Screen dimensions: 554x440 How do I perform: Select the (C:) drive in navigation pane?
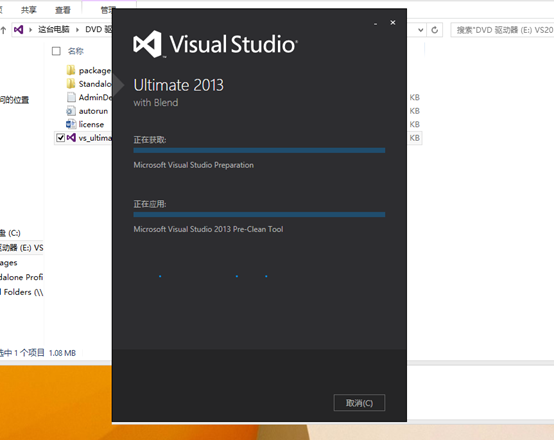(11, 233)
